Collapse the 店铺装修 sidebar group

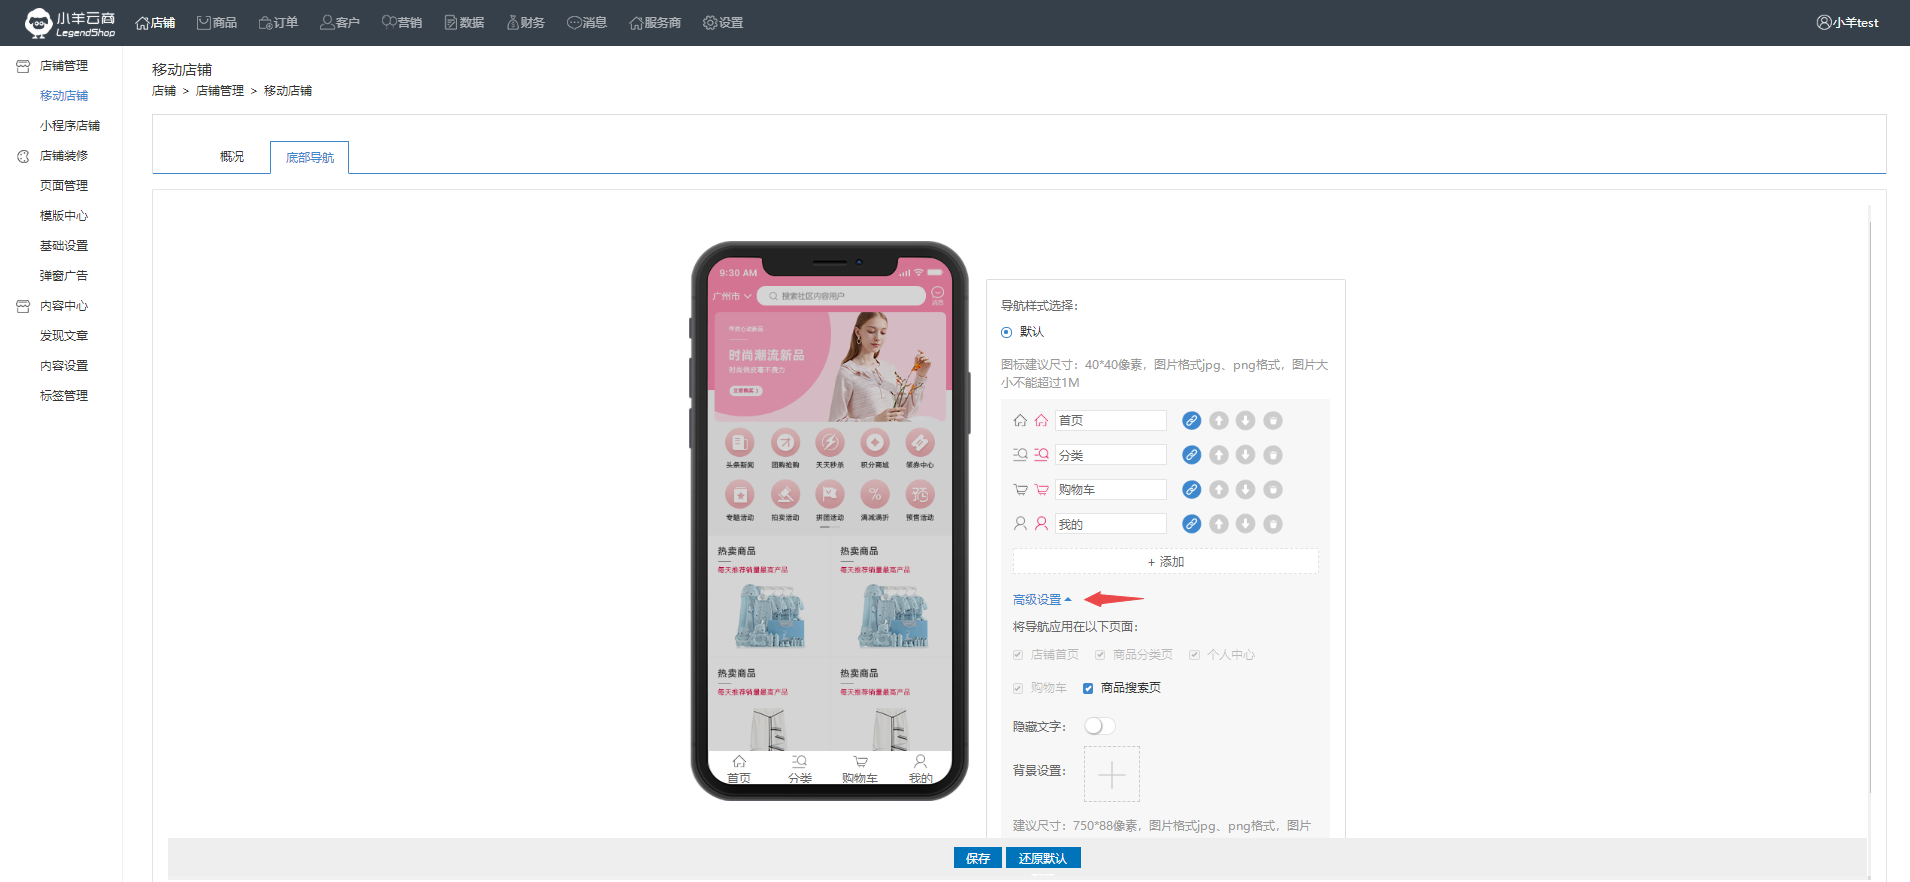(x=63, y=156)
